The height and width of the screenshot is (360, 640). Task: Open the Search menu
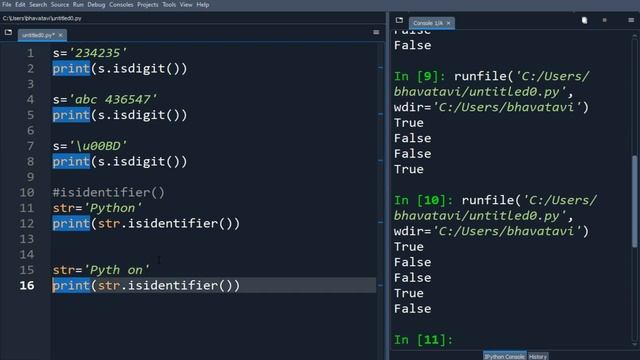click(38, 5)
